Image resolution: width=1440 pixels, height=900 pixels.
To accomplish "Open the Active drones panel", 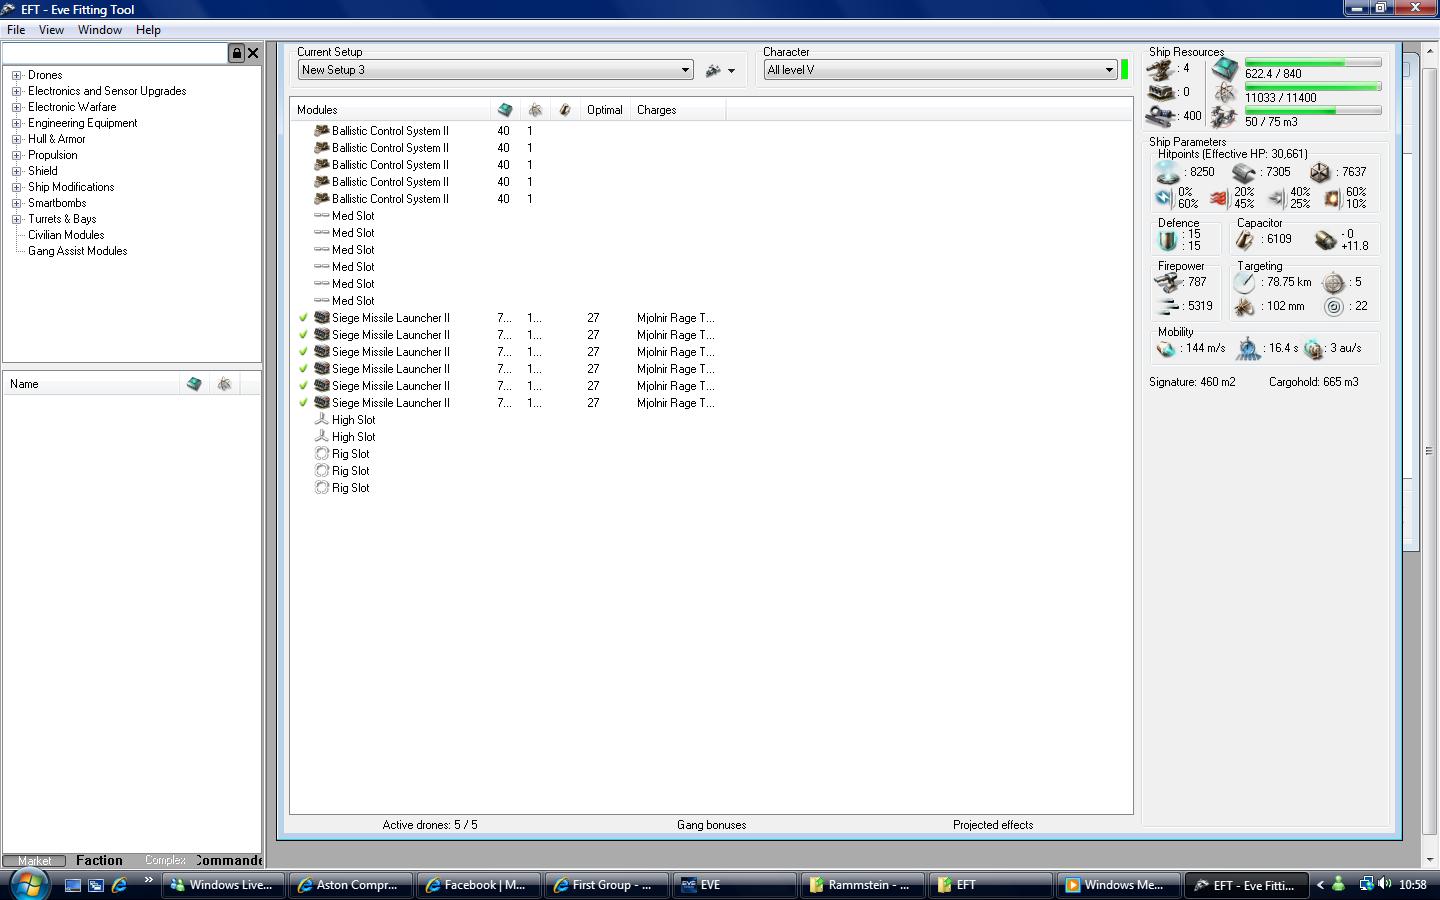I will pos(430,825).
